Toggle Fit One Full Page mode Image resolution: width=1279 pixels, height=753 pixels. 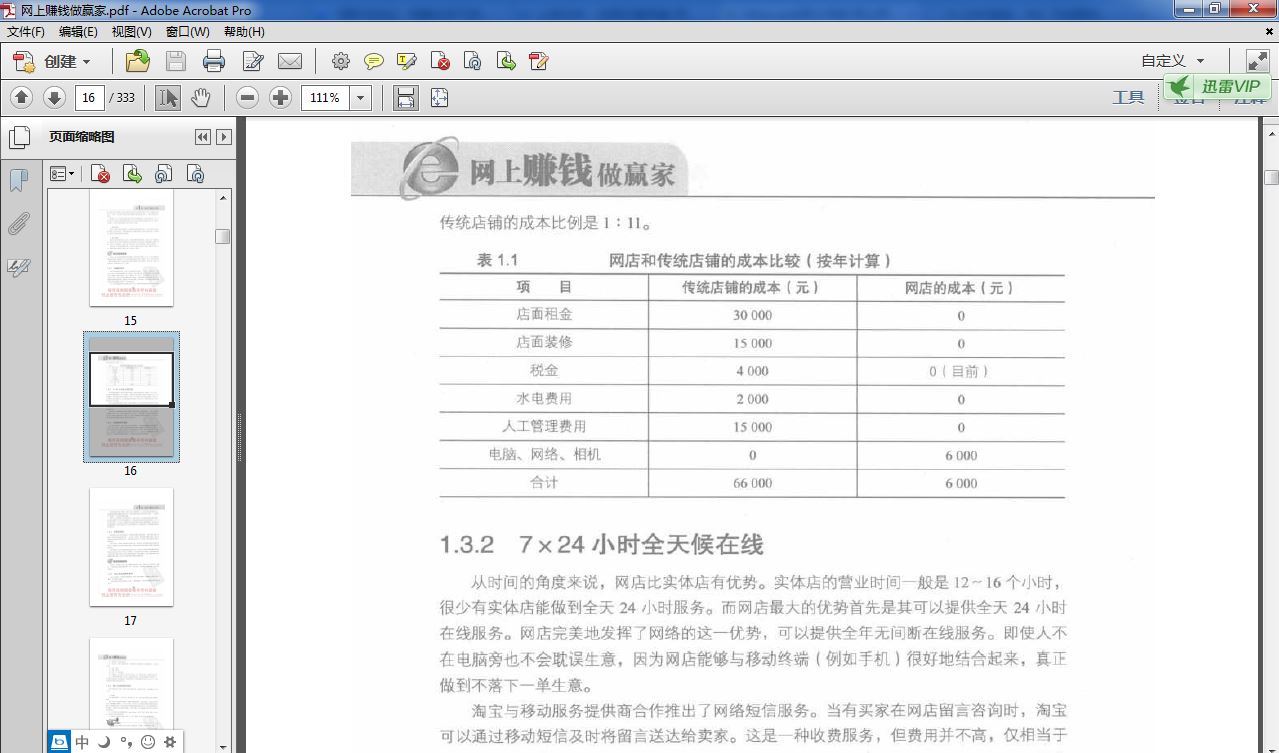[x=439, y=97]
